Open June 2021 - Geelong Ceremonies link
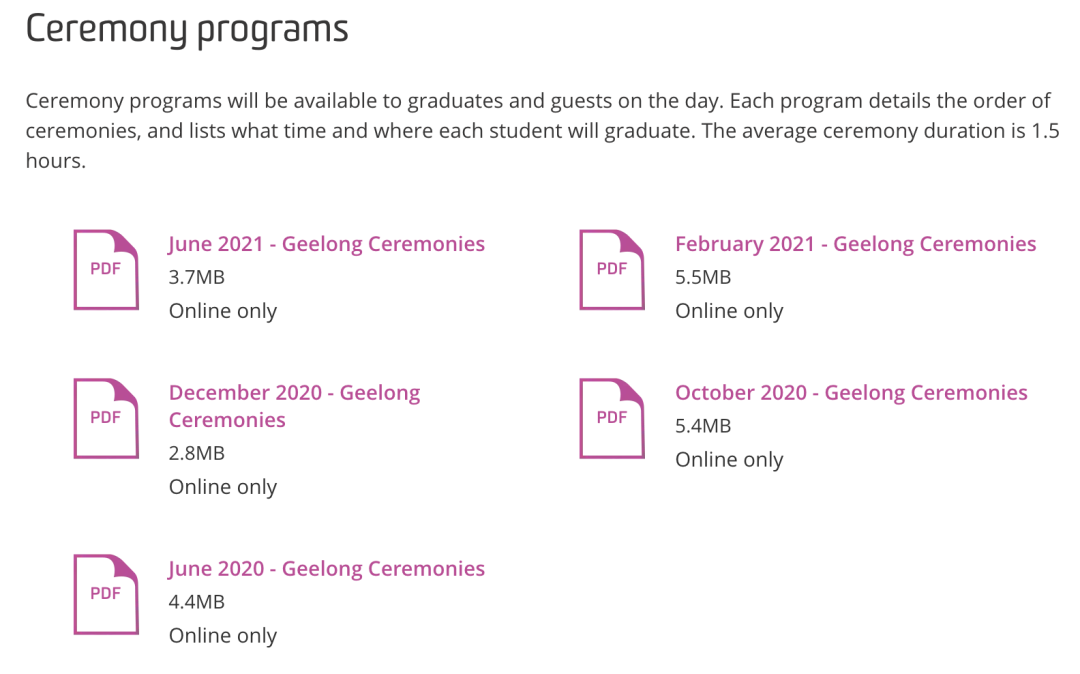 click(x=326, y=244)
